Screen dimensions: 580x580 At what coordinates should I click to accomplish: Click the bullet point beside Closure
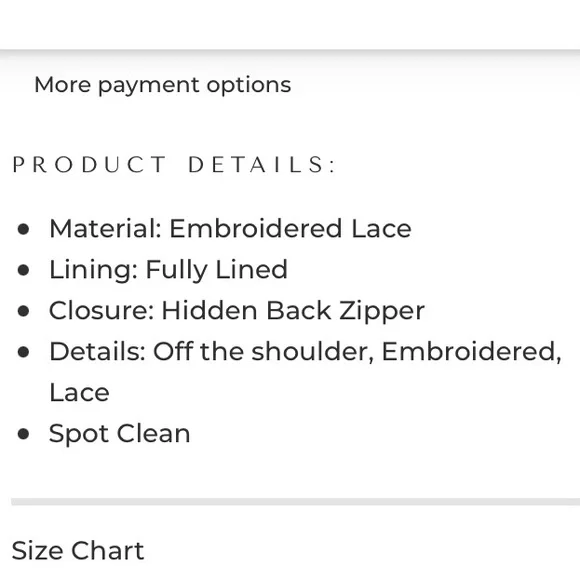23,311
